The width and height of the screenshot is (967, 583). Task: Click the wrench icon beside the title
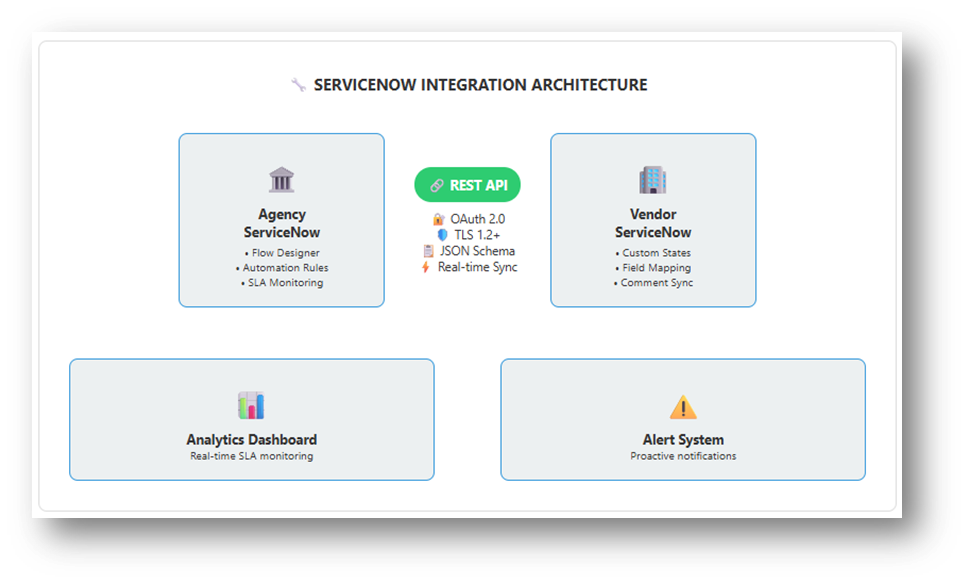pos(298,85)
